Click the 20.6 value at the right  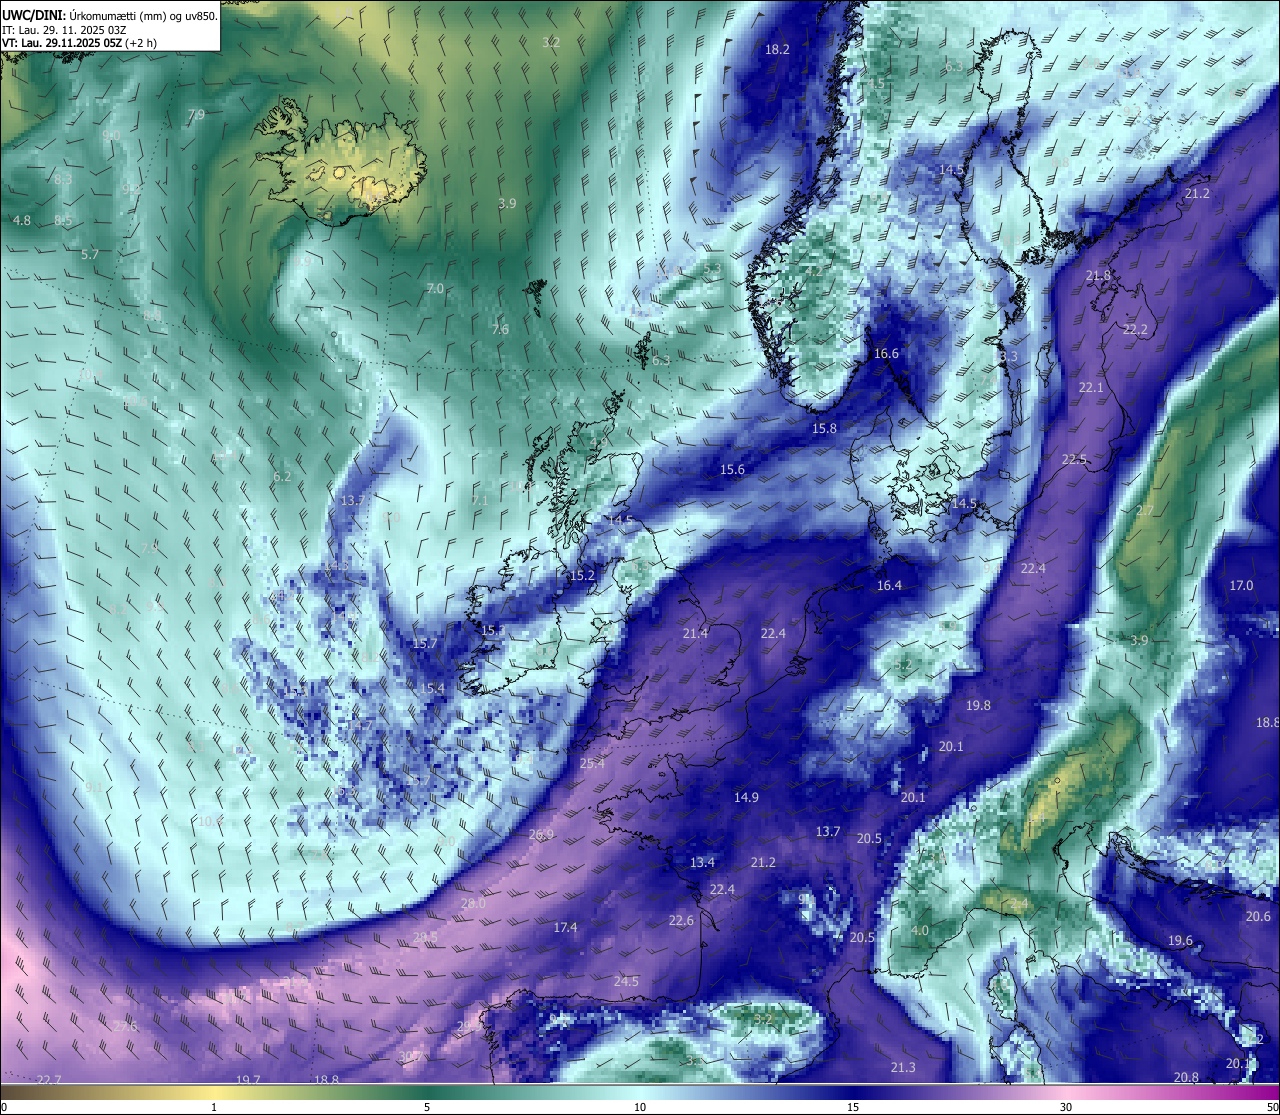tap(1258, 916)
